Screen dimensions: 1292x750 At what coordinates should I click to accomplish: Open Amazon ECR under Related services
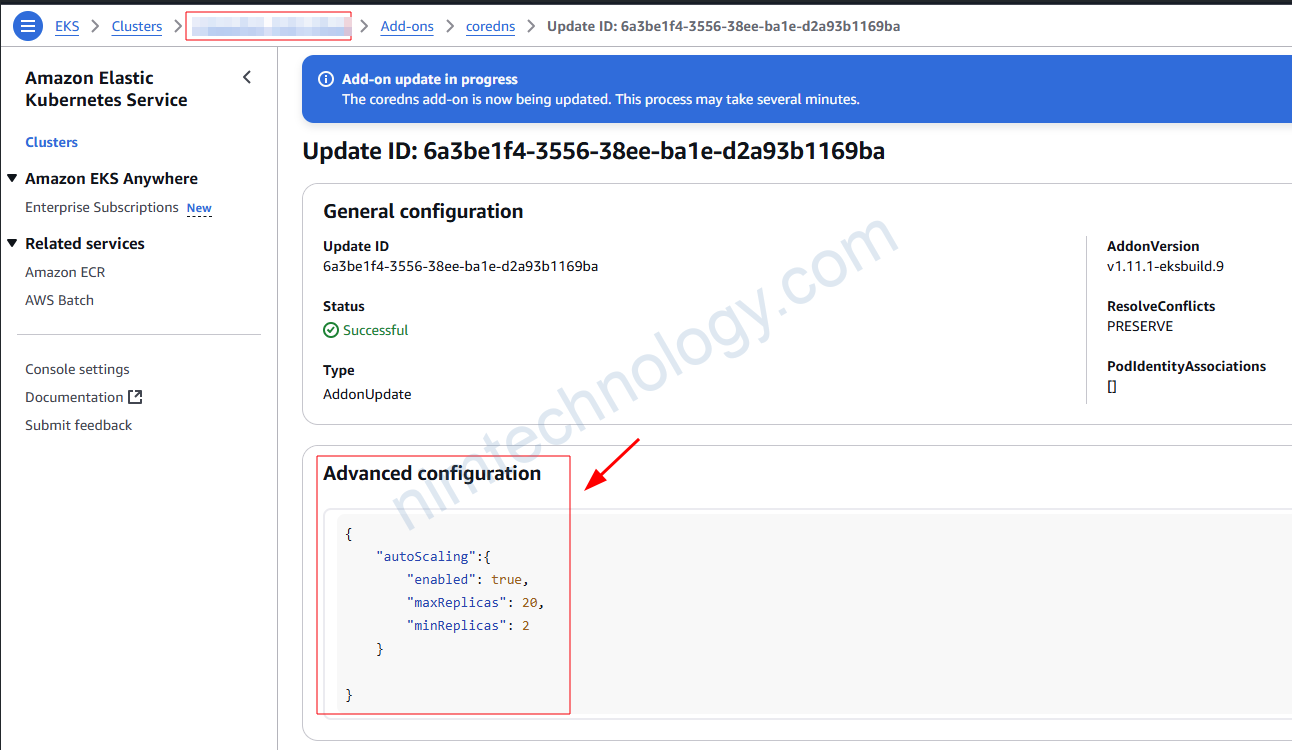point(65,272)
